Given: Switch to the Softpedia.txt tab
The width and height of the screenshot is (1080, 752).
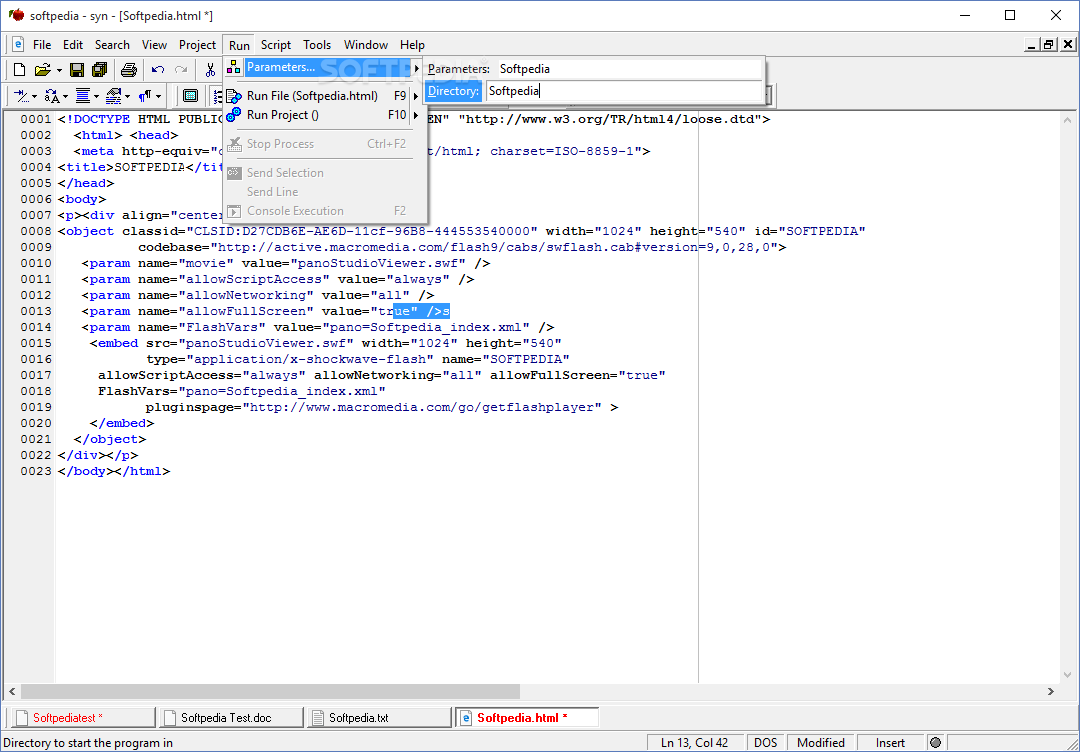Looking at the screenshot, I should click(379, 718).
